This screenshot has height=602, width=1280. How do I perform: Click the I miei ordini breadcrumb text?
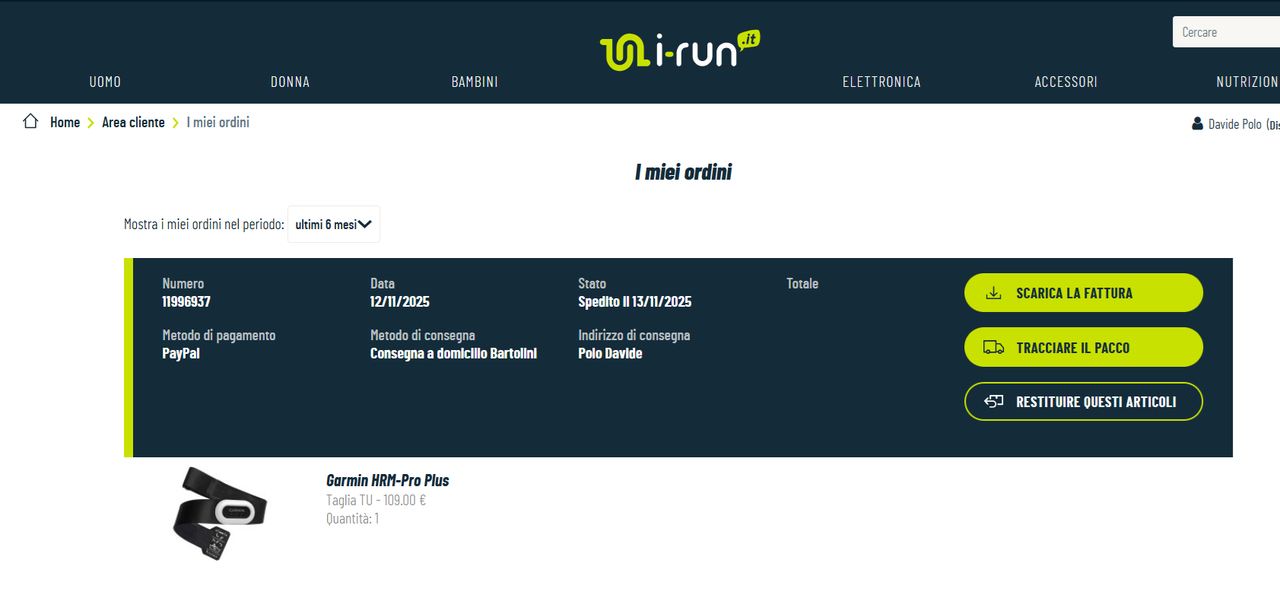(218, 122)
